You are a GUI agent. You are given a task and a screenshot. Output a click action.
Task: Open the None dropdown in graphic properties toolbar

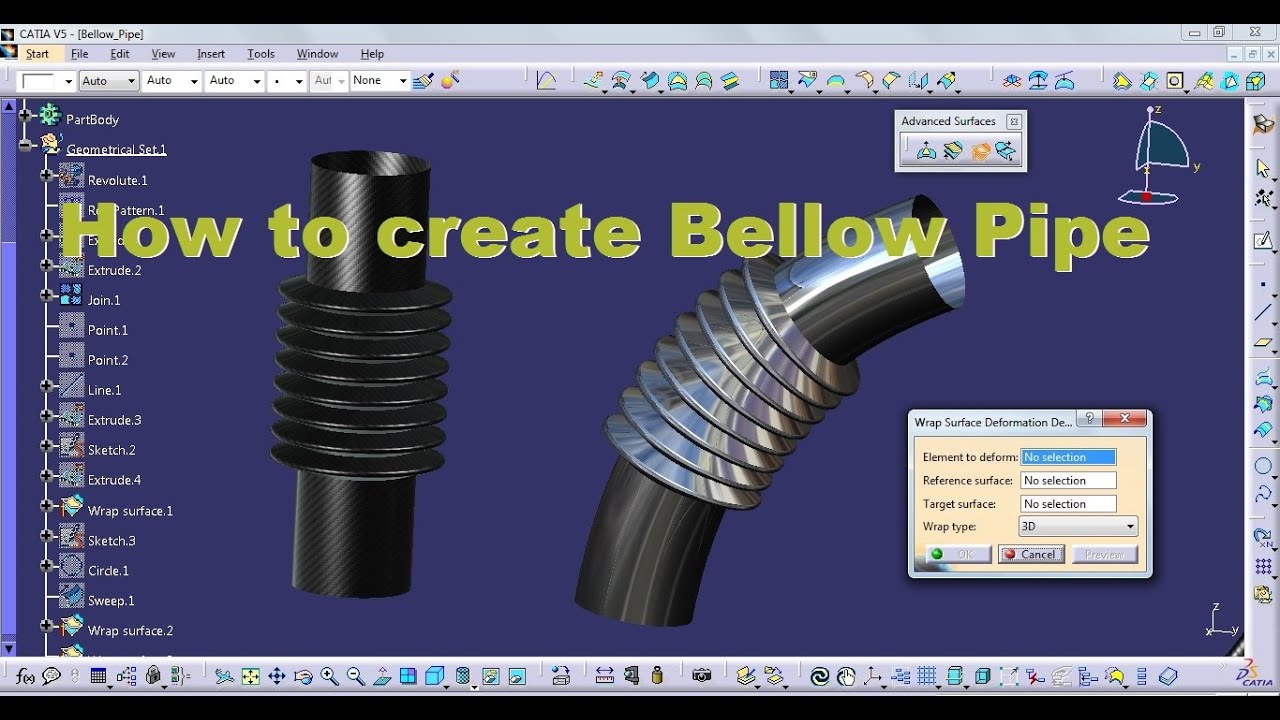click(x=379, y=81)
